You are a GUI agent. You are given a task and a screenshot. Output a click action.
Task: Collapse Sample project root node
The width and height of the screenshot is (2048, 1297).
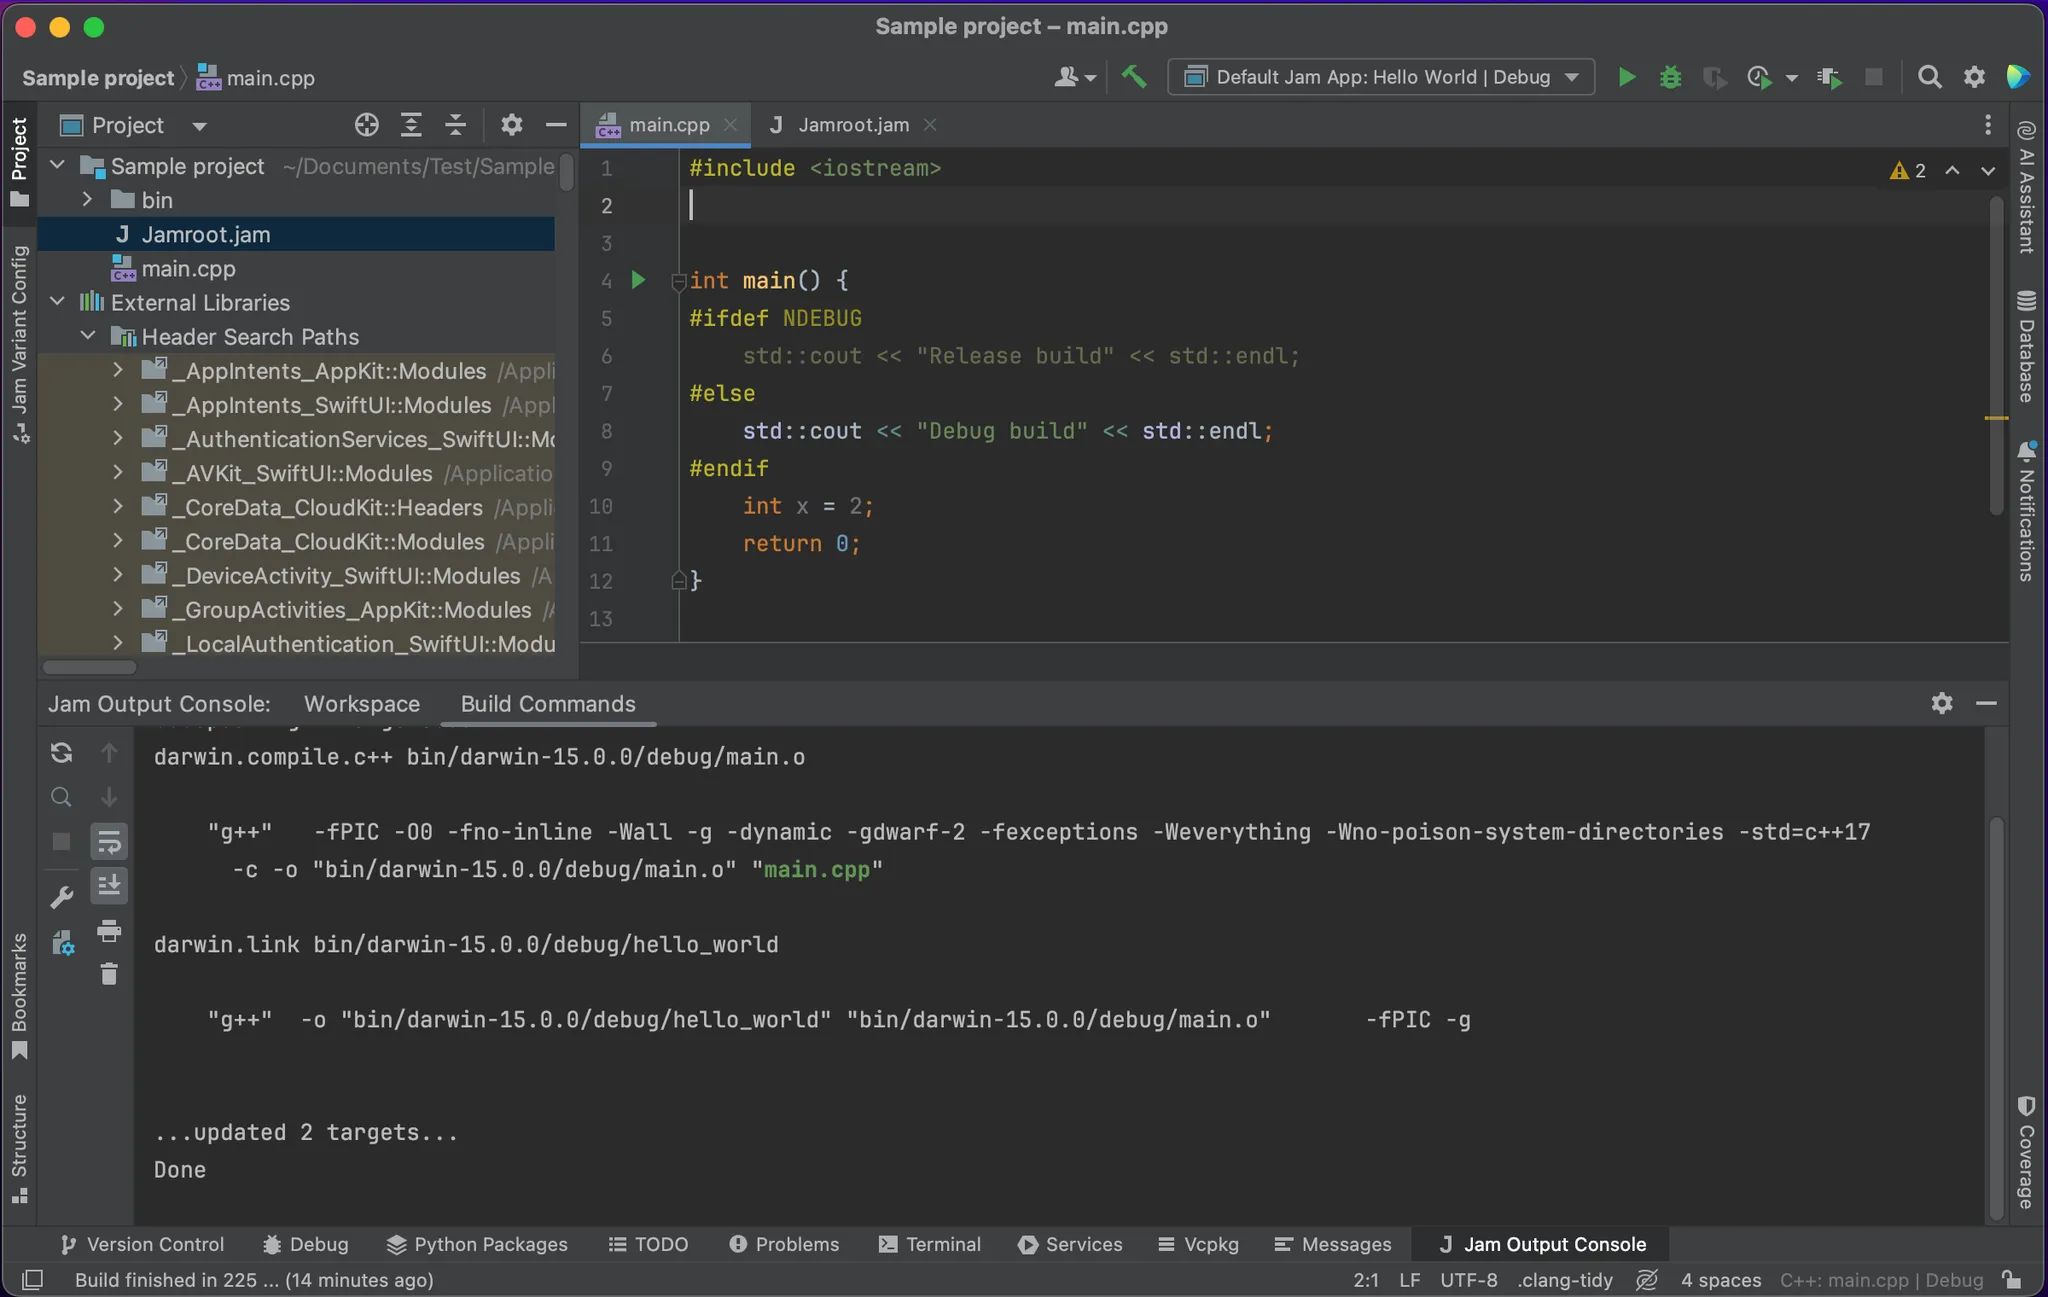[x=57, y=165]
